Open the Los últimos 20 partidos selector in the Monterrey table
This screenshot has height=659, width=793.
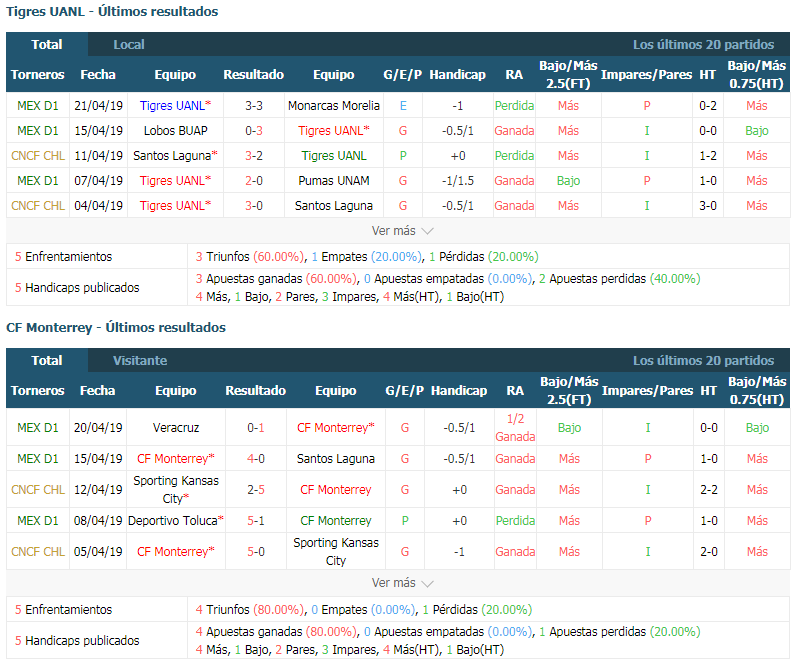[x=703, y=361]
